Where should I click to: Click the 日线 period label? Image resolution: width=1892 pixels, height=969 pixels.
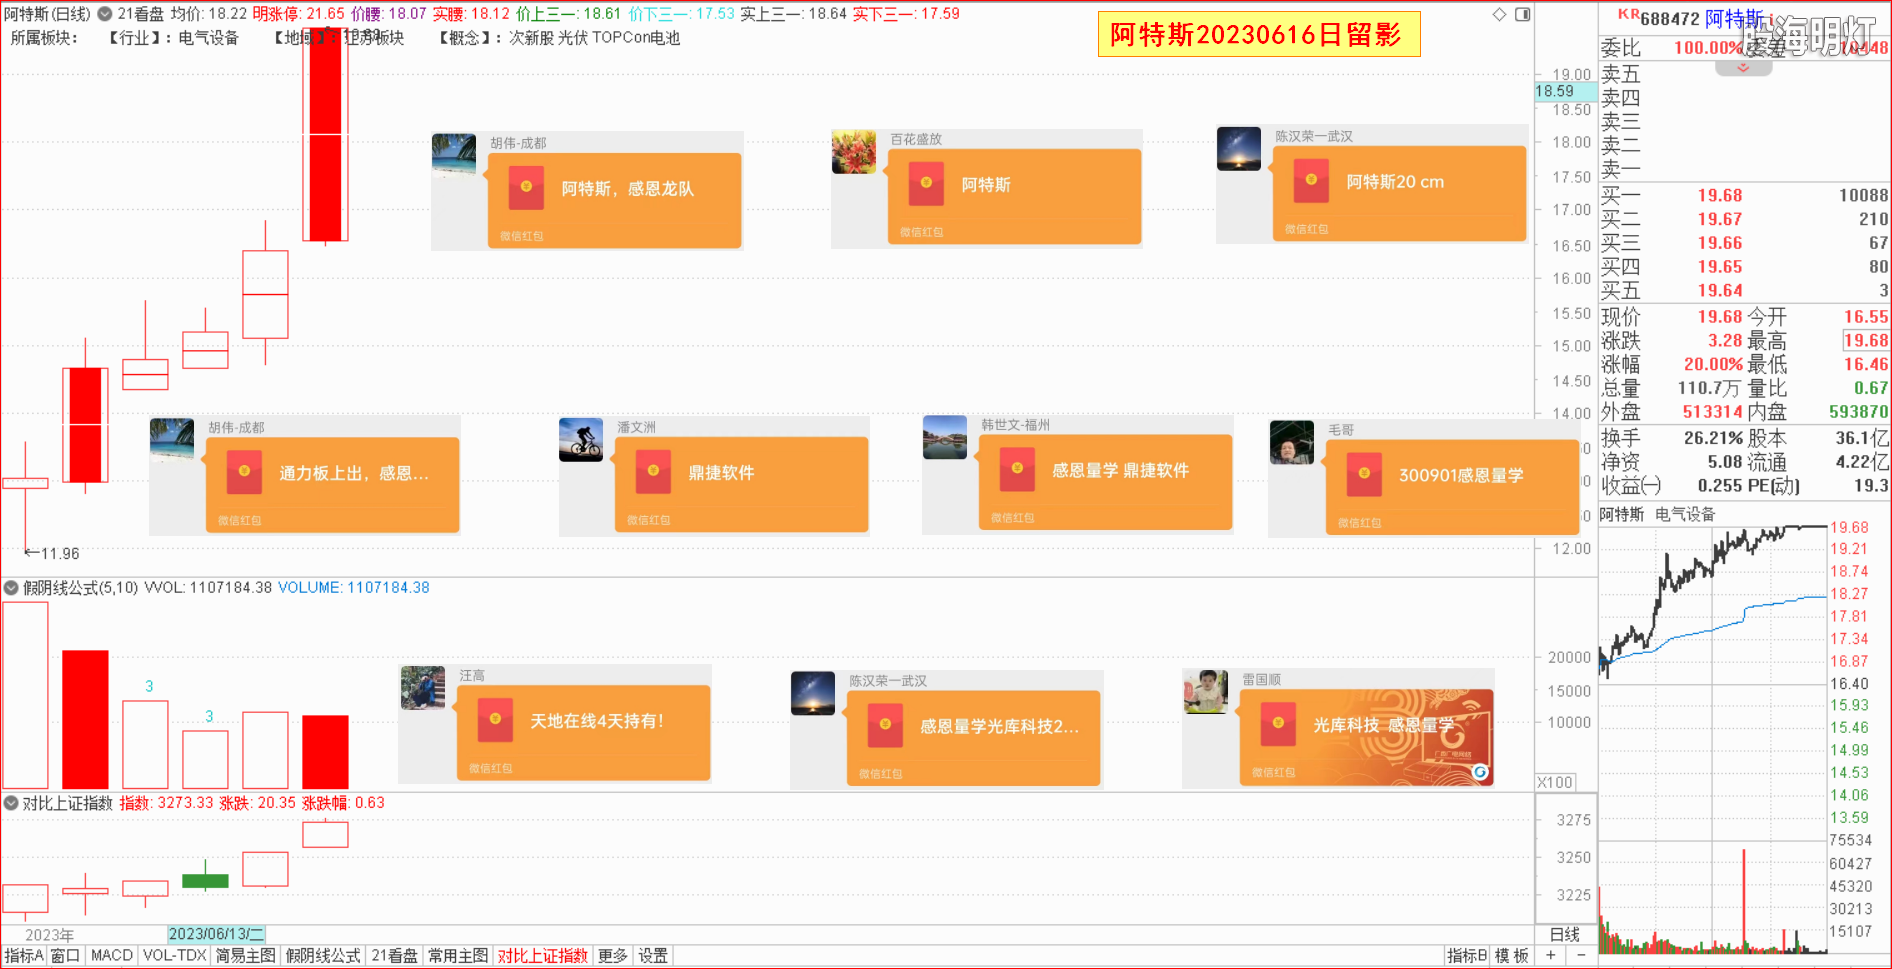coord(1565,934)
